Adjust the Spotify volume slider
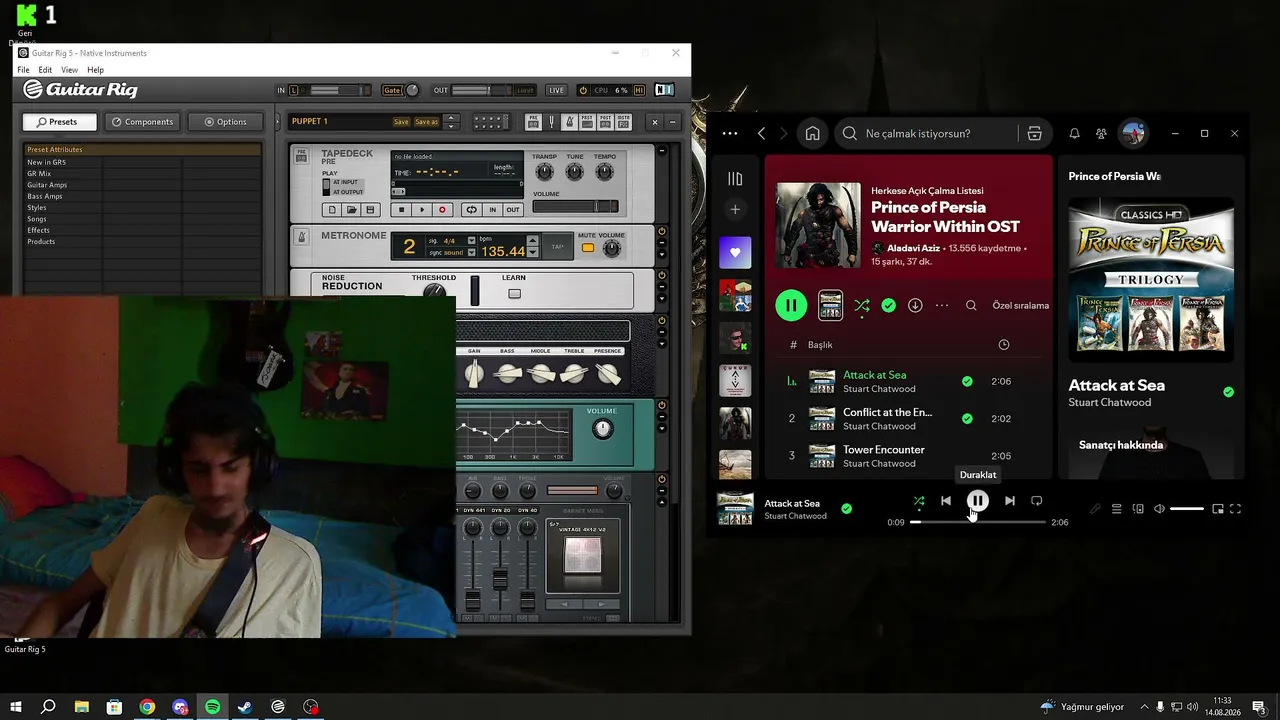The width and height of the screenshot is (1280, 720). click(x=1187, y=509)
